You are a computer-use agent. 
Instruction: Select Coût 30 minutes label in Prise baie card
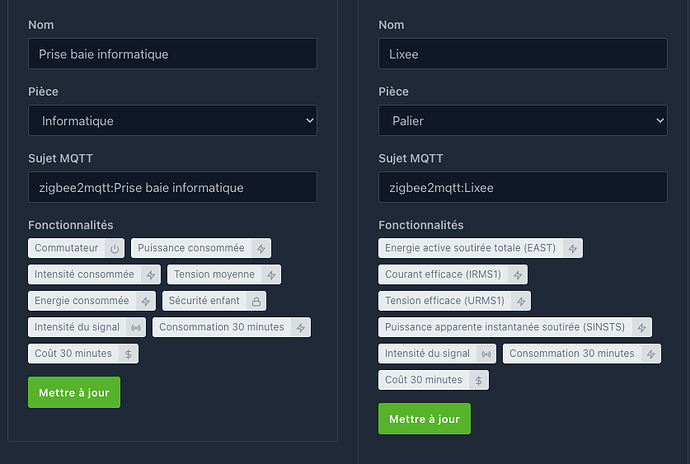(x=73, y=354)
